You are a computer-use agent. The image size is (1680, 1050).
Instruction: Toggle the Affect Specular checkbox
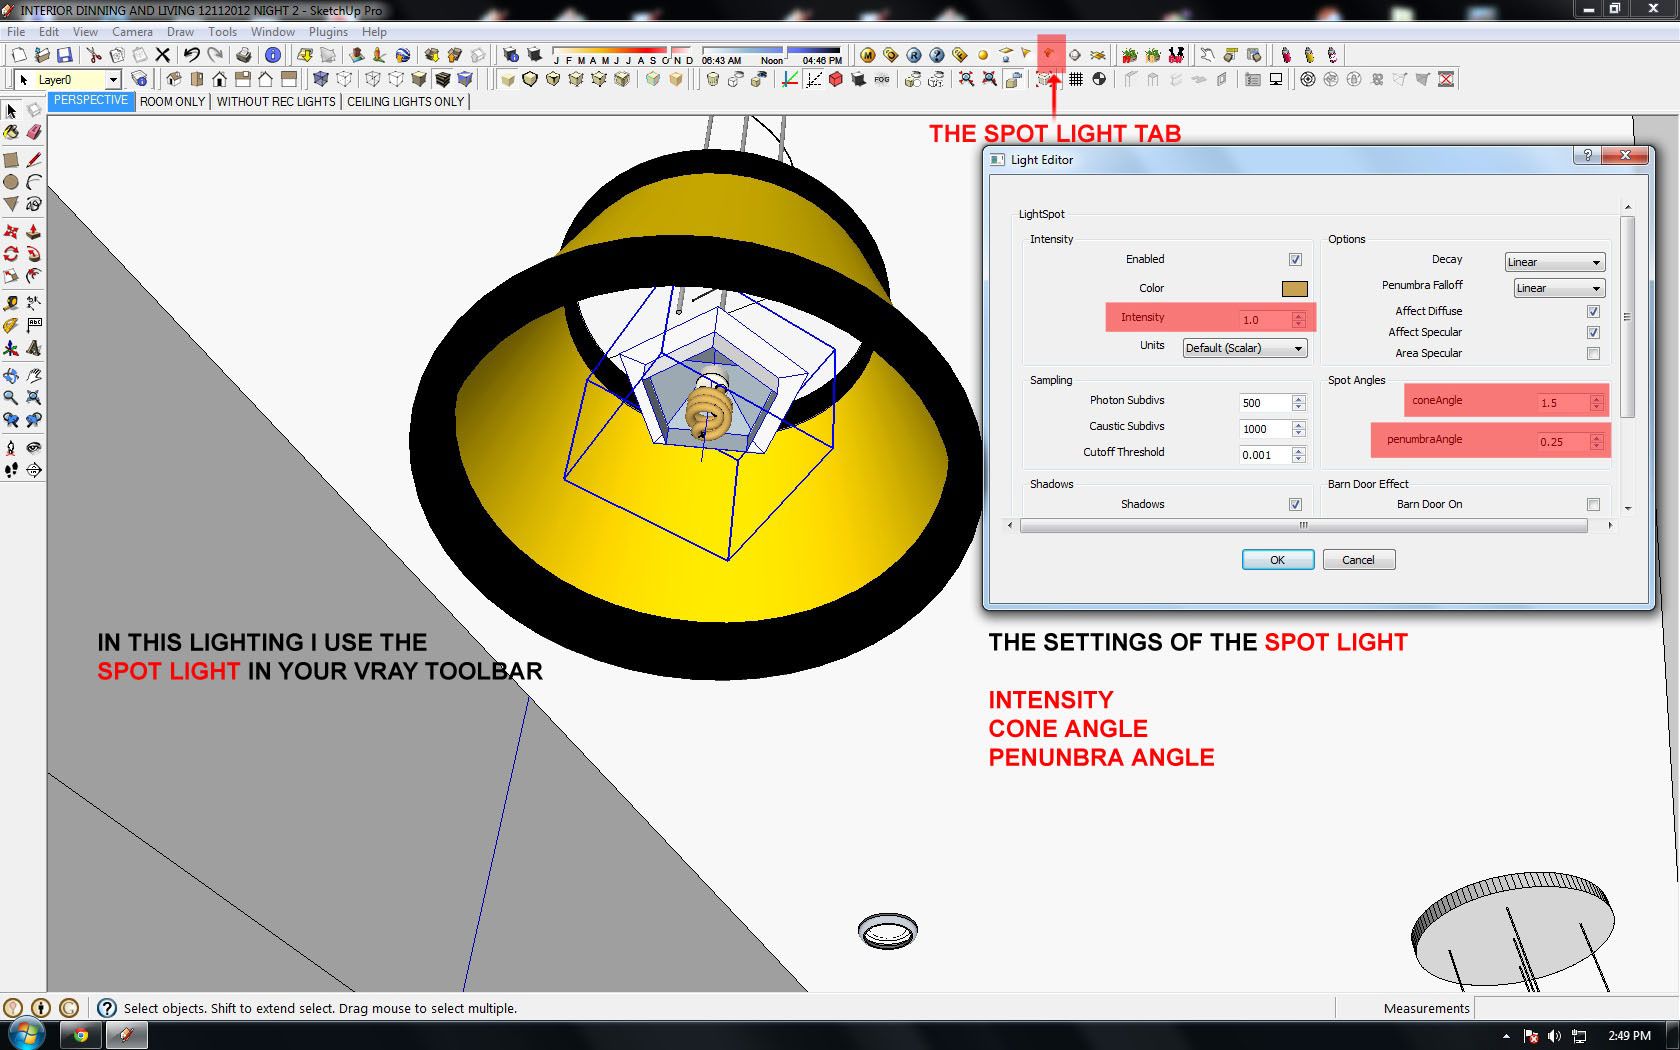click(x=1593, y=332)
